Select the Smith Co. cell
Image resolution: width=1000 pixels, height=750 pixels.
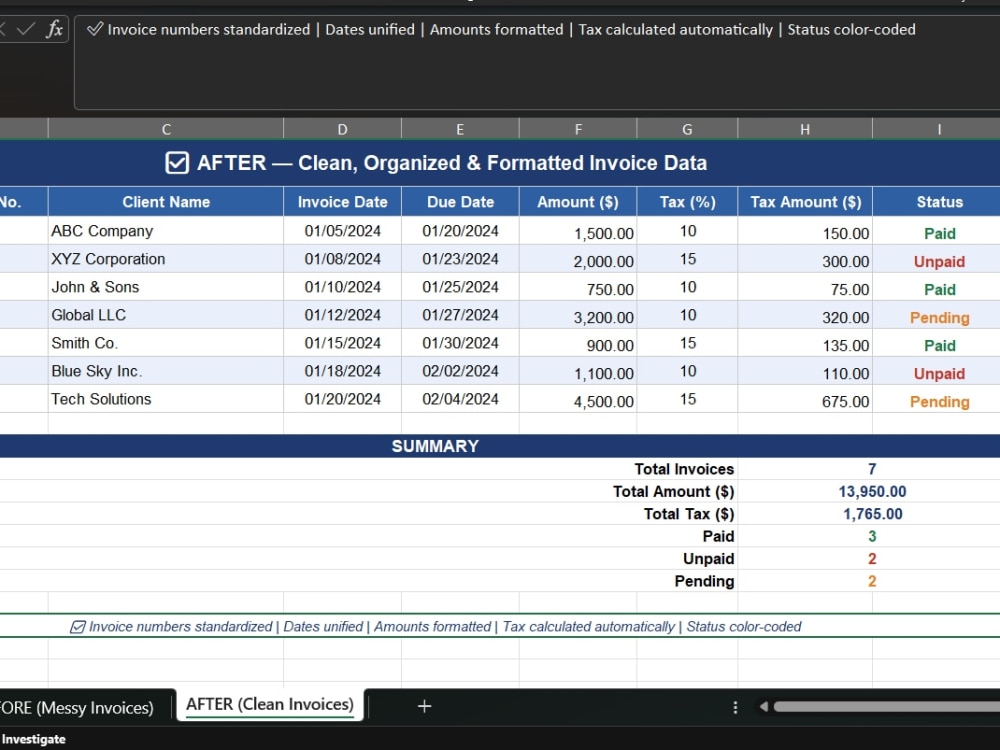[x=166, y=343]
